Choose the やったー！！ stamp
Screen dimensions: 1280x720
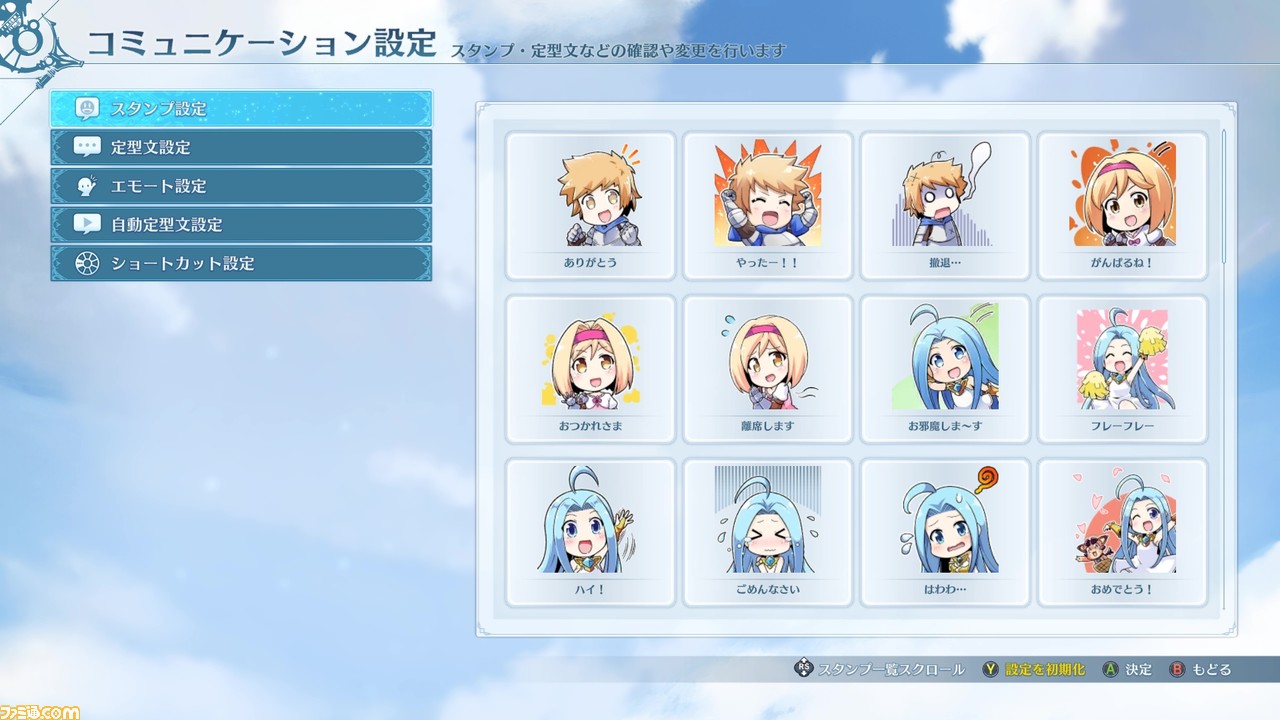(768, 206)
